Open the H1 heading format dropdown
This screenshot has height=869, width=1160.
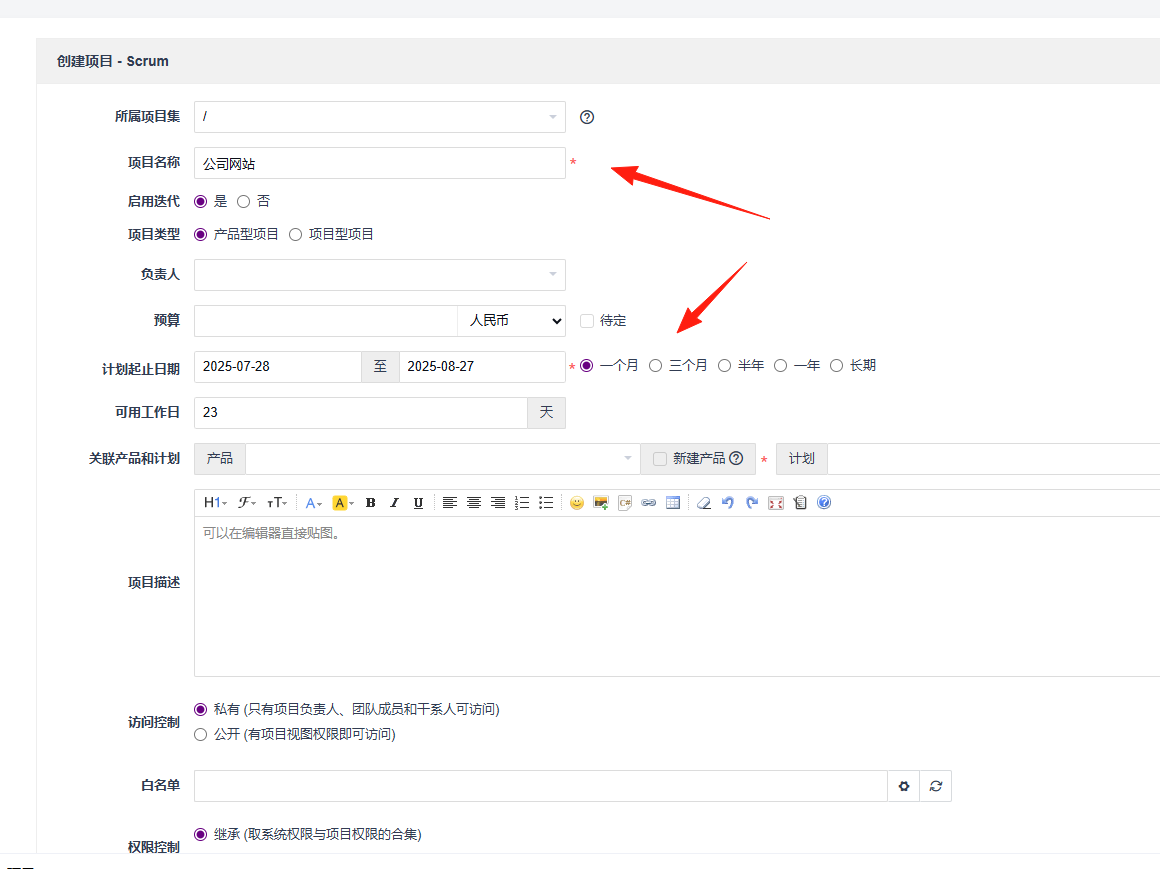pos(215,503)
